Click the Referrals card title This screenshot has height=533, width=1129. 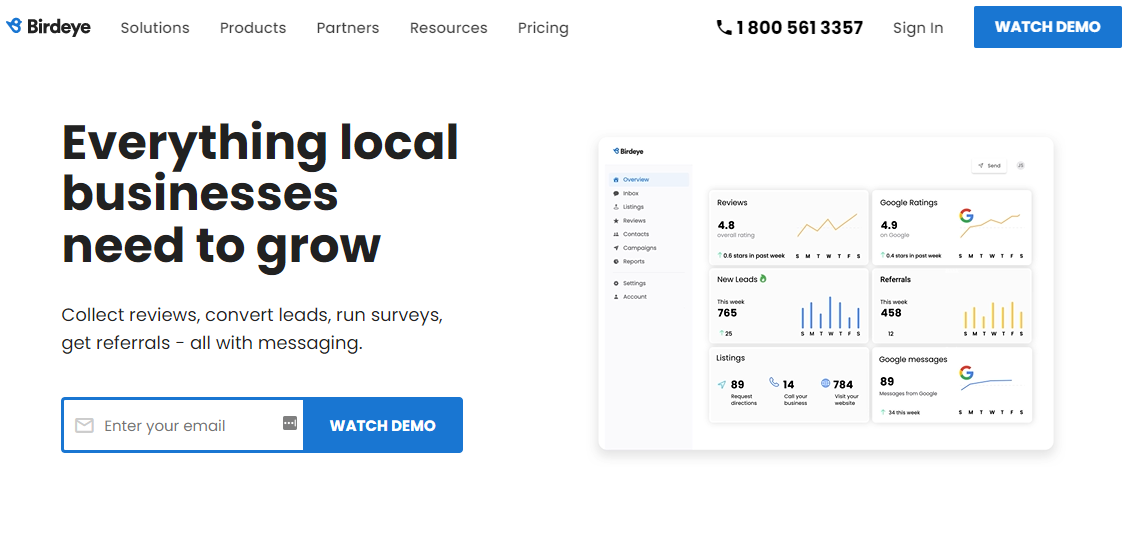896,279
